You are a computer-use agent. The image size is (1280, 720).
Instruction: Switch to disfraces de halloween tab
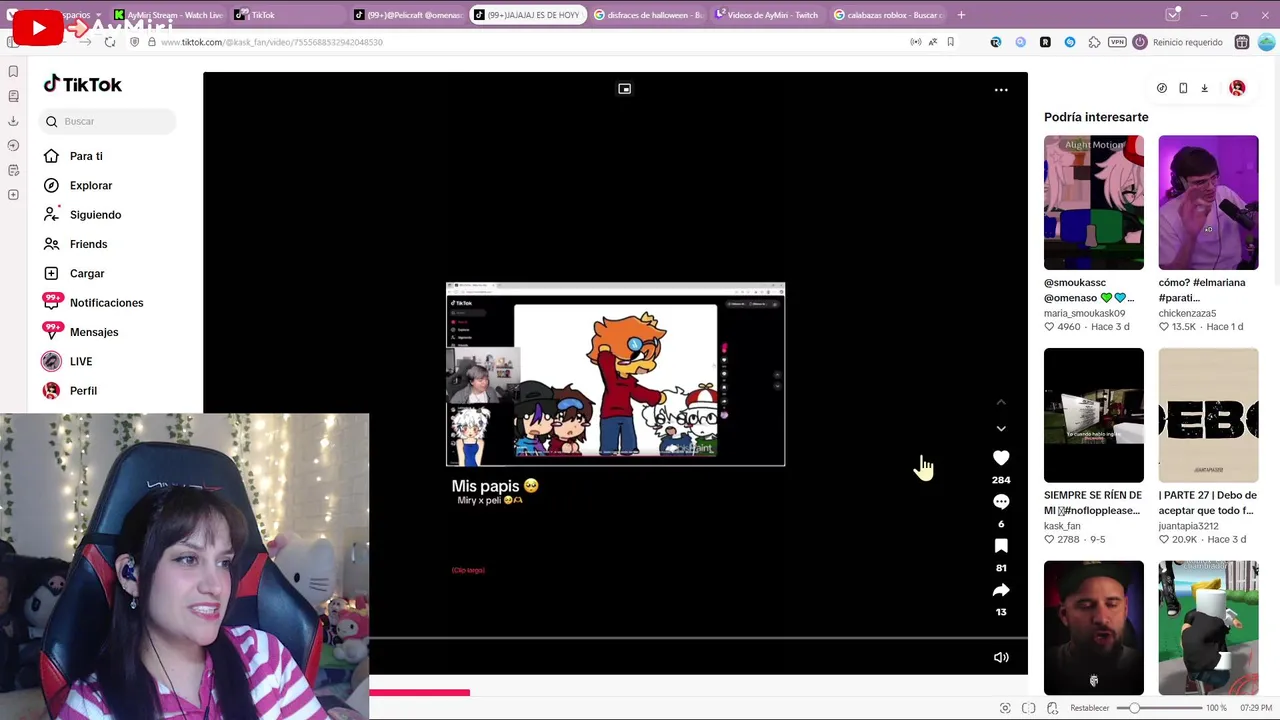tap(648, 15)
